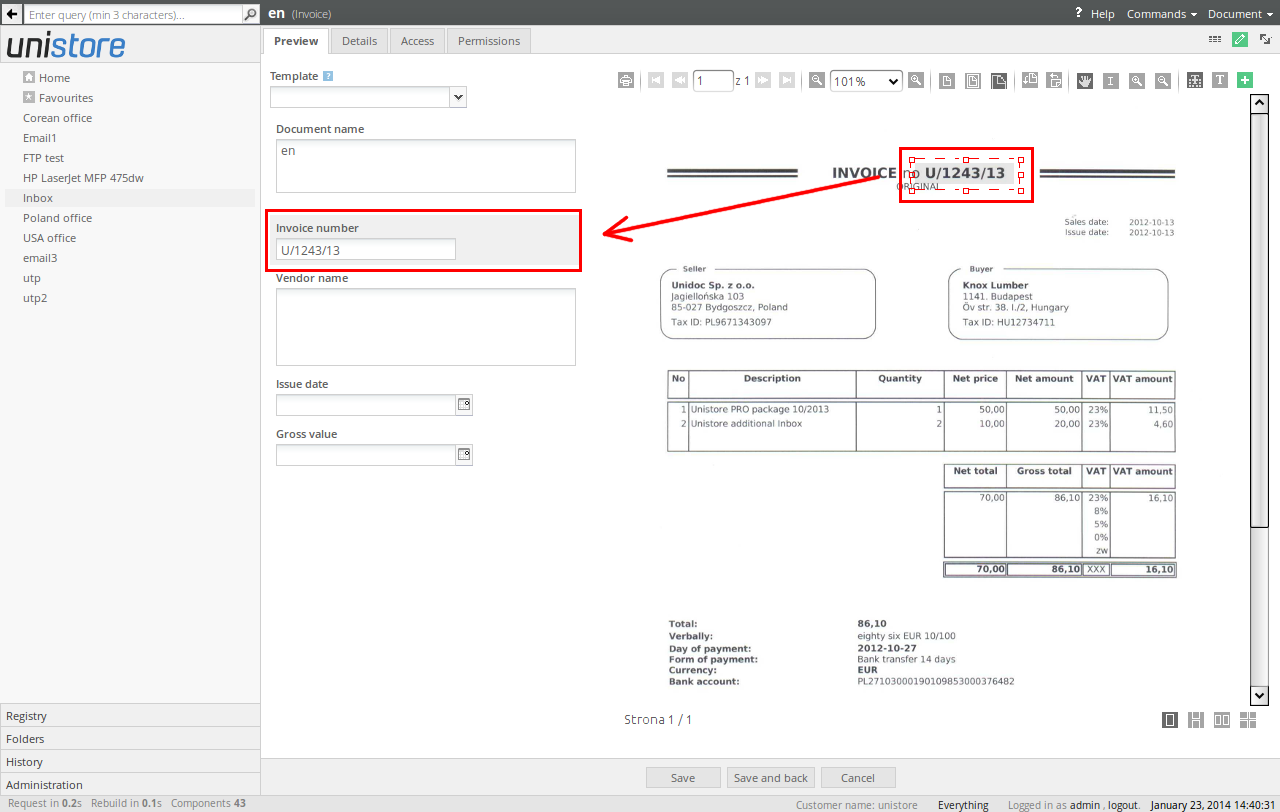Image resolution: width=1280 pixels, height=812 pixels.
Task: Go to previous page in viewer
Action: [680, 81]
